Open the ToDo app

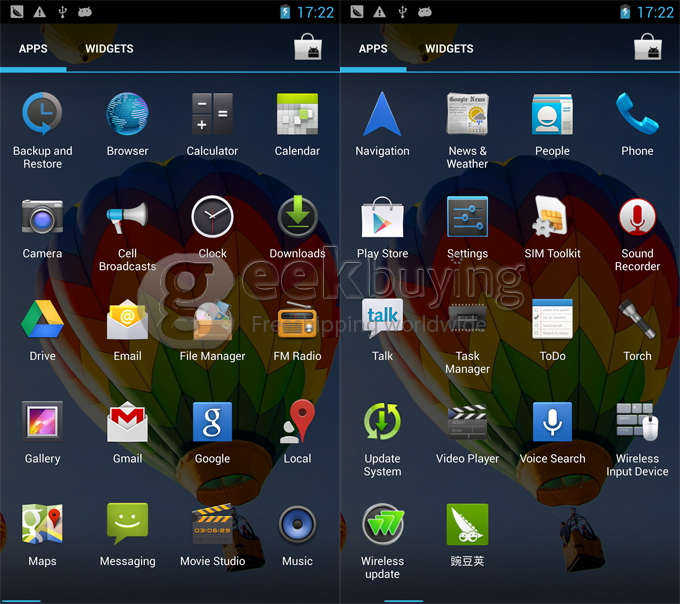coord(552,319)
